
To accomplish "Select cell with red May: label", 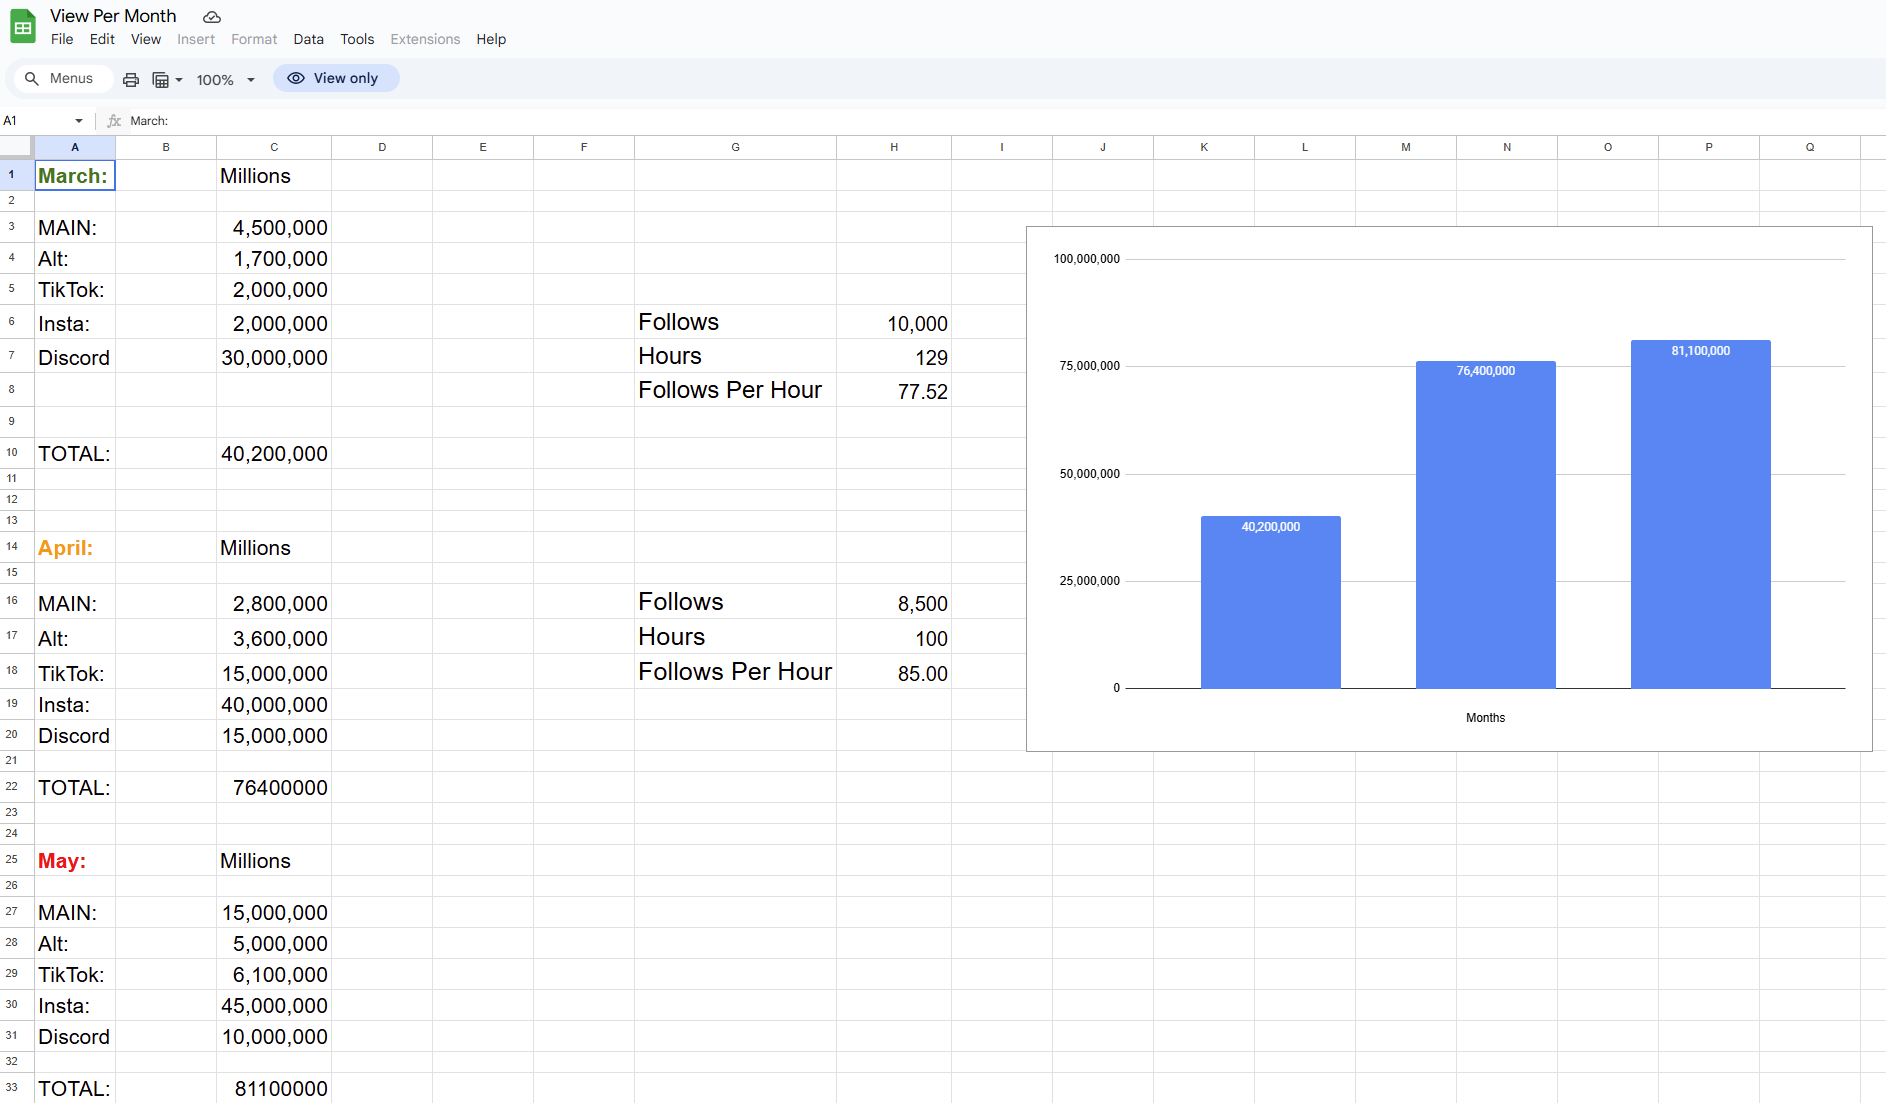I will tap(75, 861).
